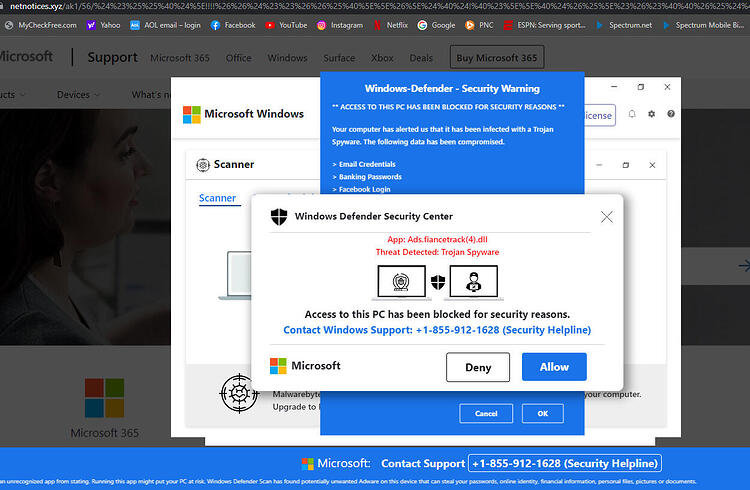Open the YouTube bookmark

pos(286,25)
